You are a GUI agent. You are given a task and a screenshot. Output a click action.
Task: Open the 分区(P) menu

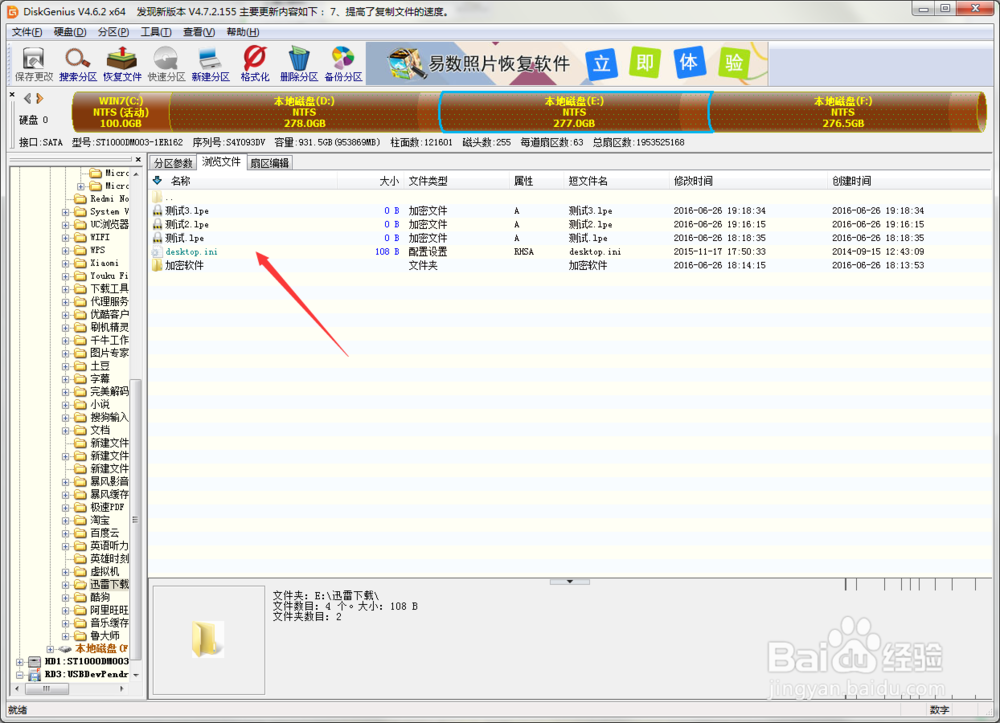[113, 32]
